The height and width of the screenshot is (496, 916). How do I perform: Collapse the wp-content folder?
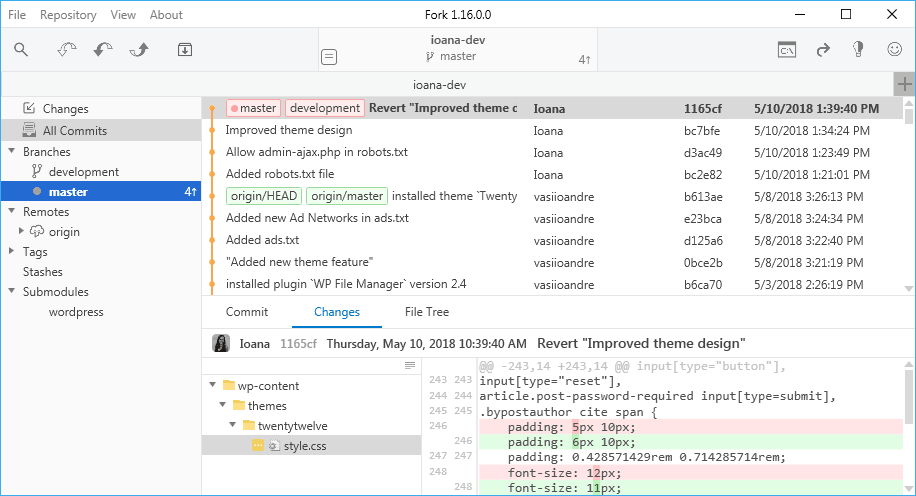point(213,386)
